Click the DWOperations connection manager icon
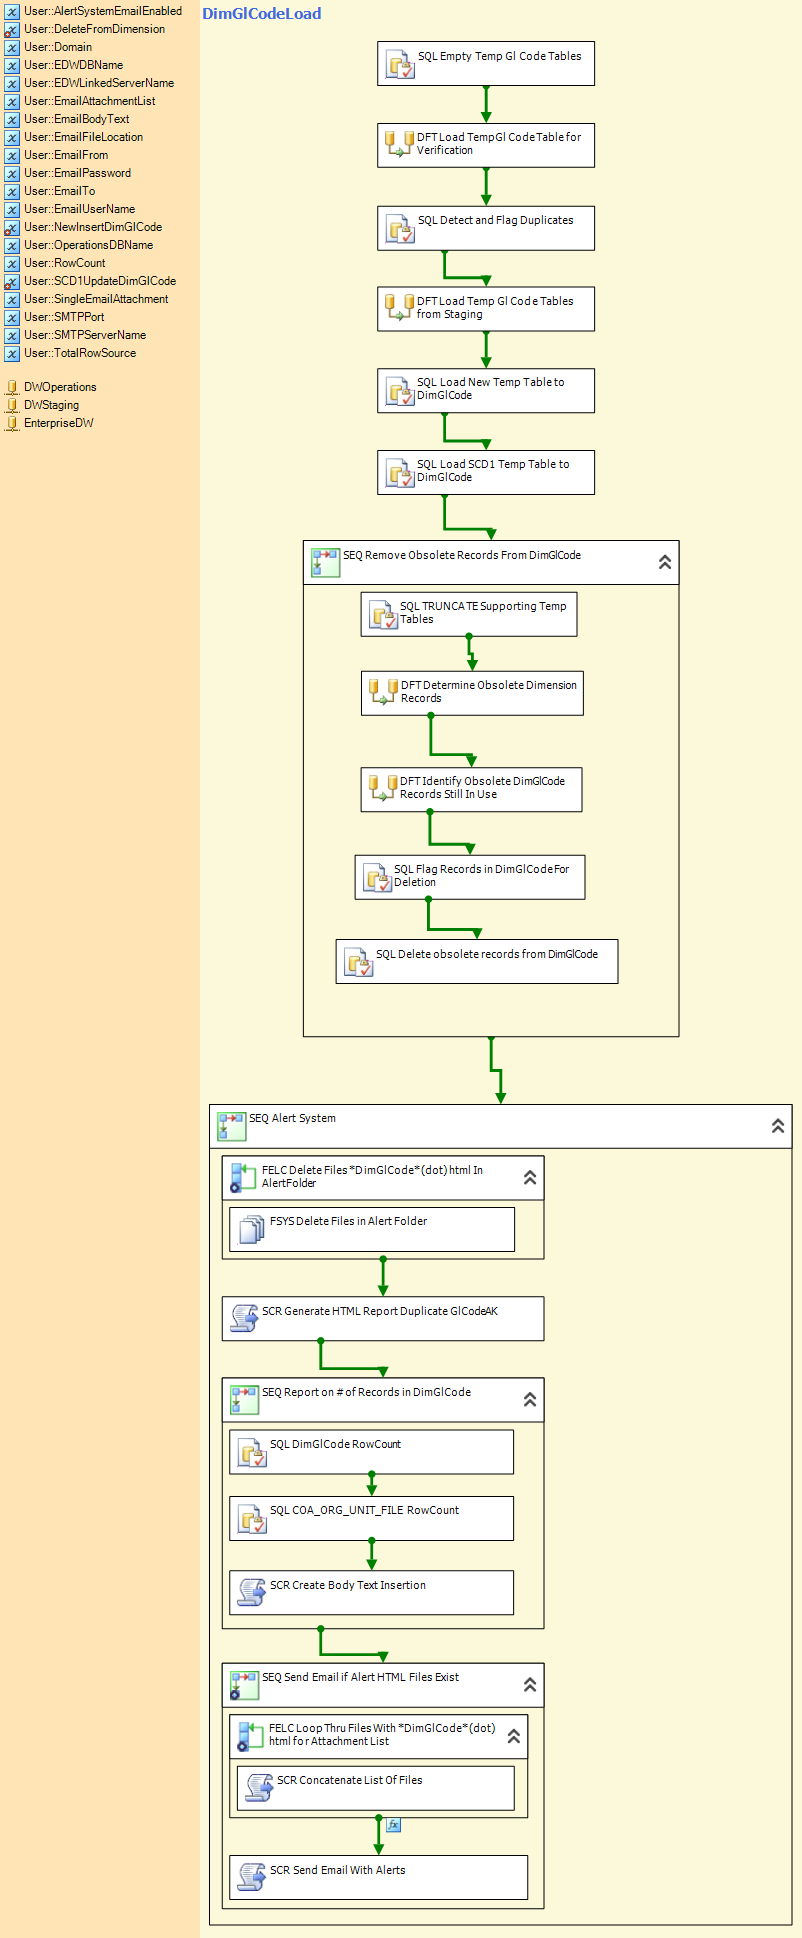The width and height of the screenshot is (802, 1938). [x=12, y=388]
